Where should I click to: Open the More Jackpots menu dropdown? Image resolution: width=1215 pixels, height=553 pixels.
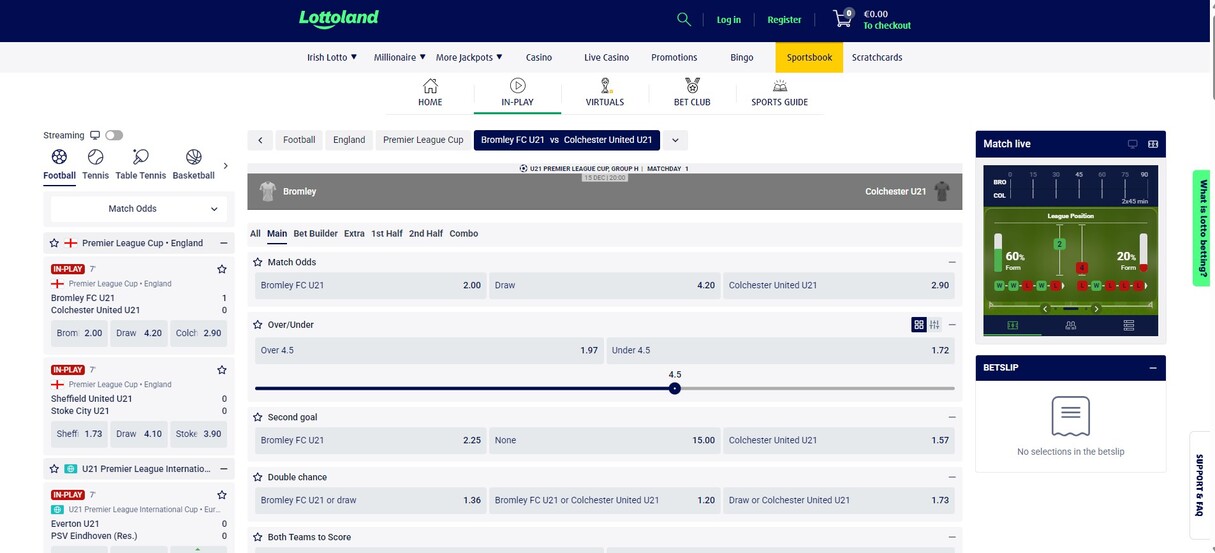469,57
